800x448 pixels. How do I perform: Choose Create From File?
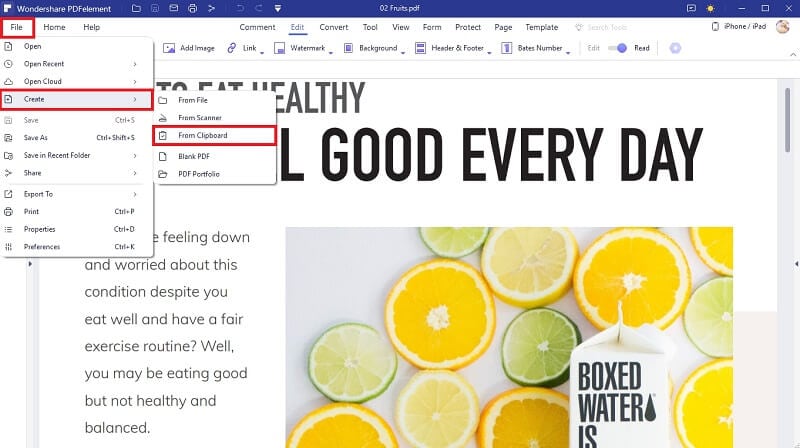[214, 100]
